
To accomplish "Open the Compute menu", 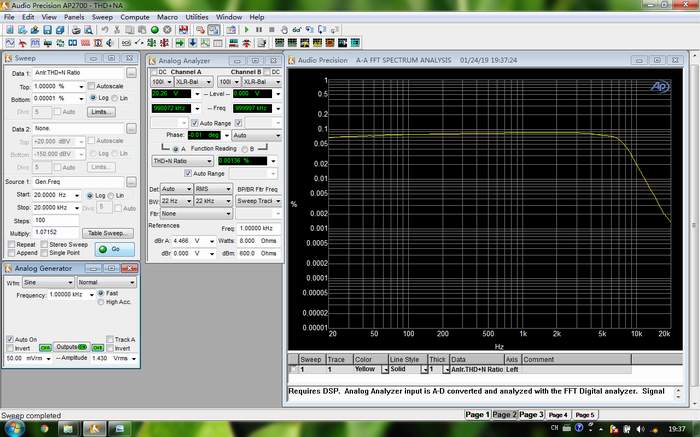I will click(135, 17).
